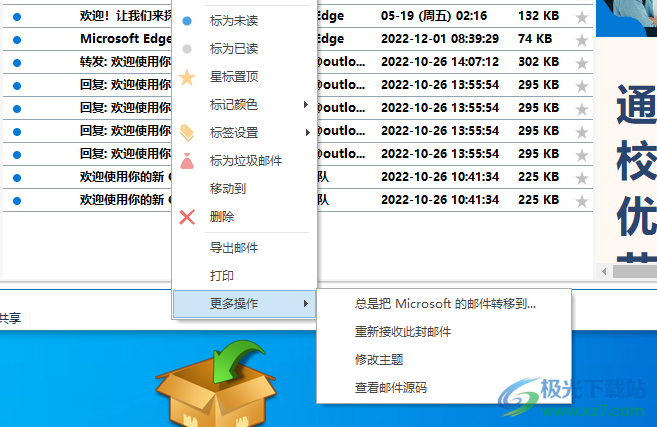The image size is (657, 427).
Task: Open the email 转发: 欢迎使用你
Action: [x=125, y=62]
